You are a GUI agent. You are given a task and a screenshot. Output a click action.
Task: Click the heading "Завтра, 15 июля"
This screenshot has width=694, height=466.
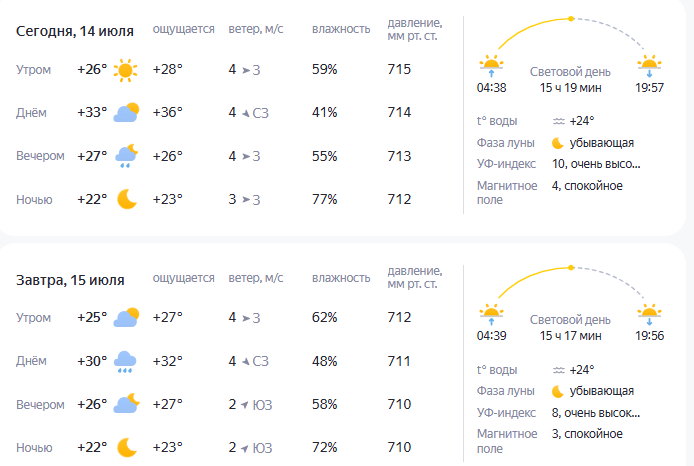[x=70, y=280]
